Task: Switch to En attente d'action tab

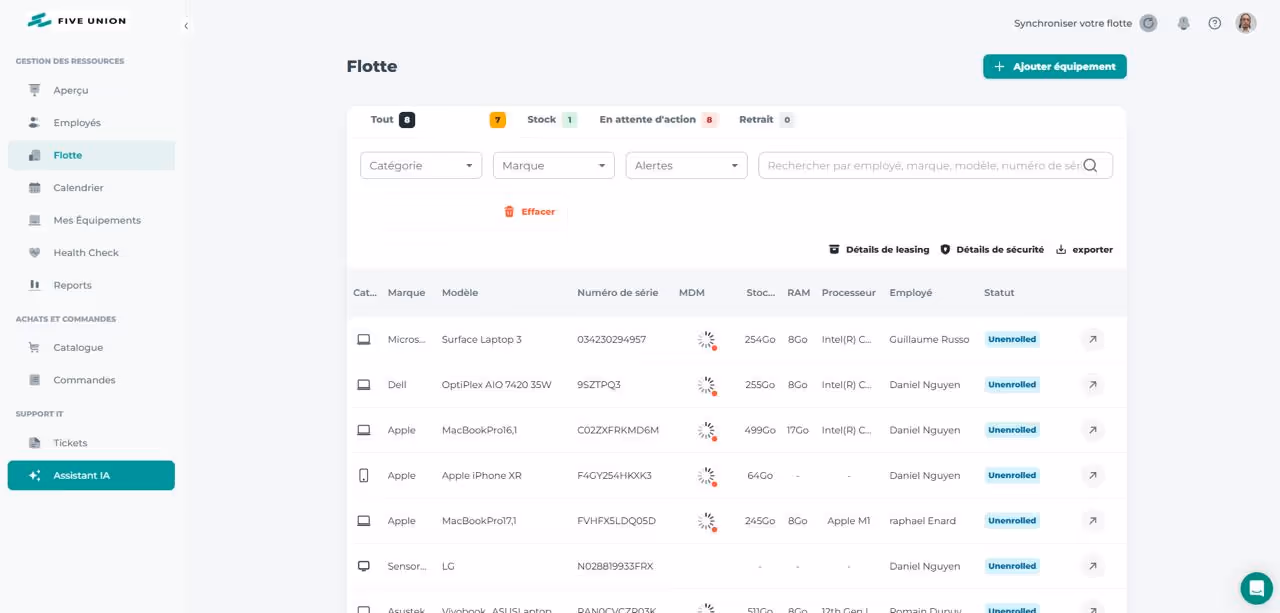Action: coord(658,120)
